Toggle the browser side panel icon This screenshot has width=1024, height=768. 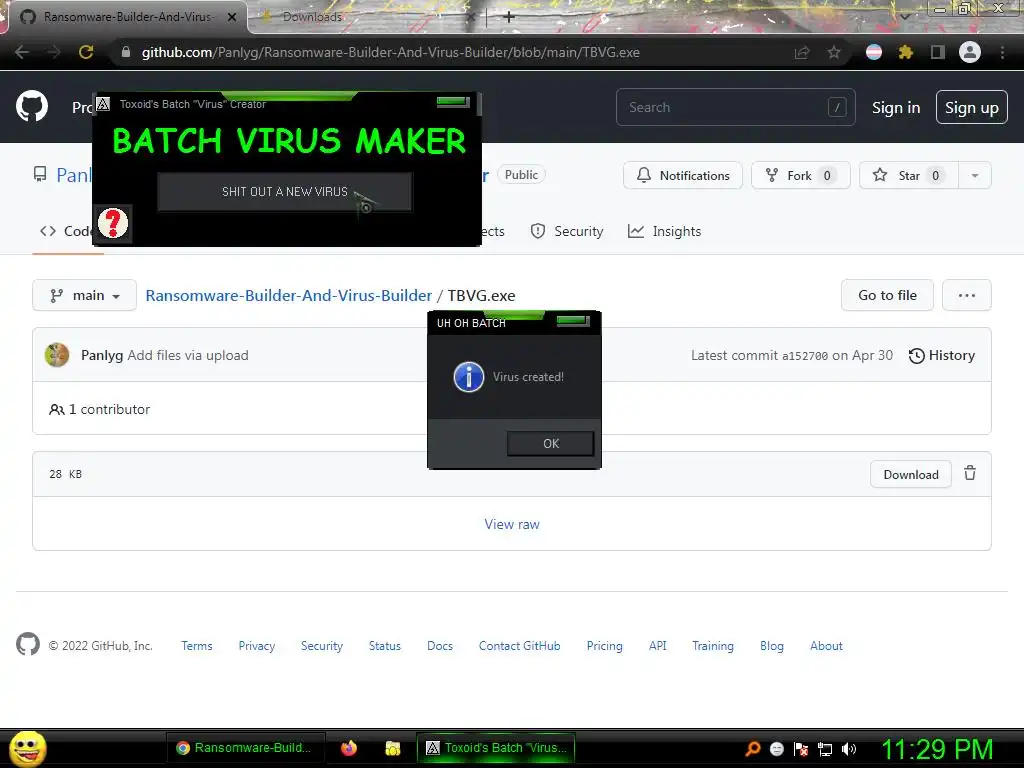[x=938, y=52]
